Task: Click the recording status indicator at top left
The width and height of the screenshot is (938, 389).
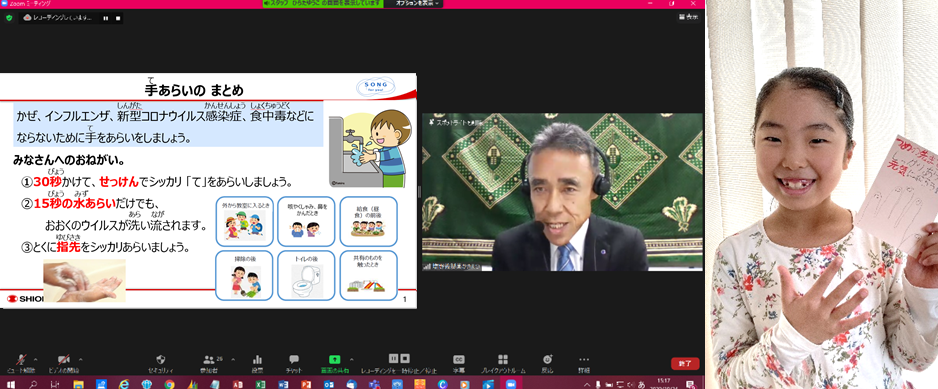Action: 58,18
